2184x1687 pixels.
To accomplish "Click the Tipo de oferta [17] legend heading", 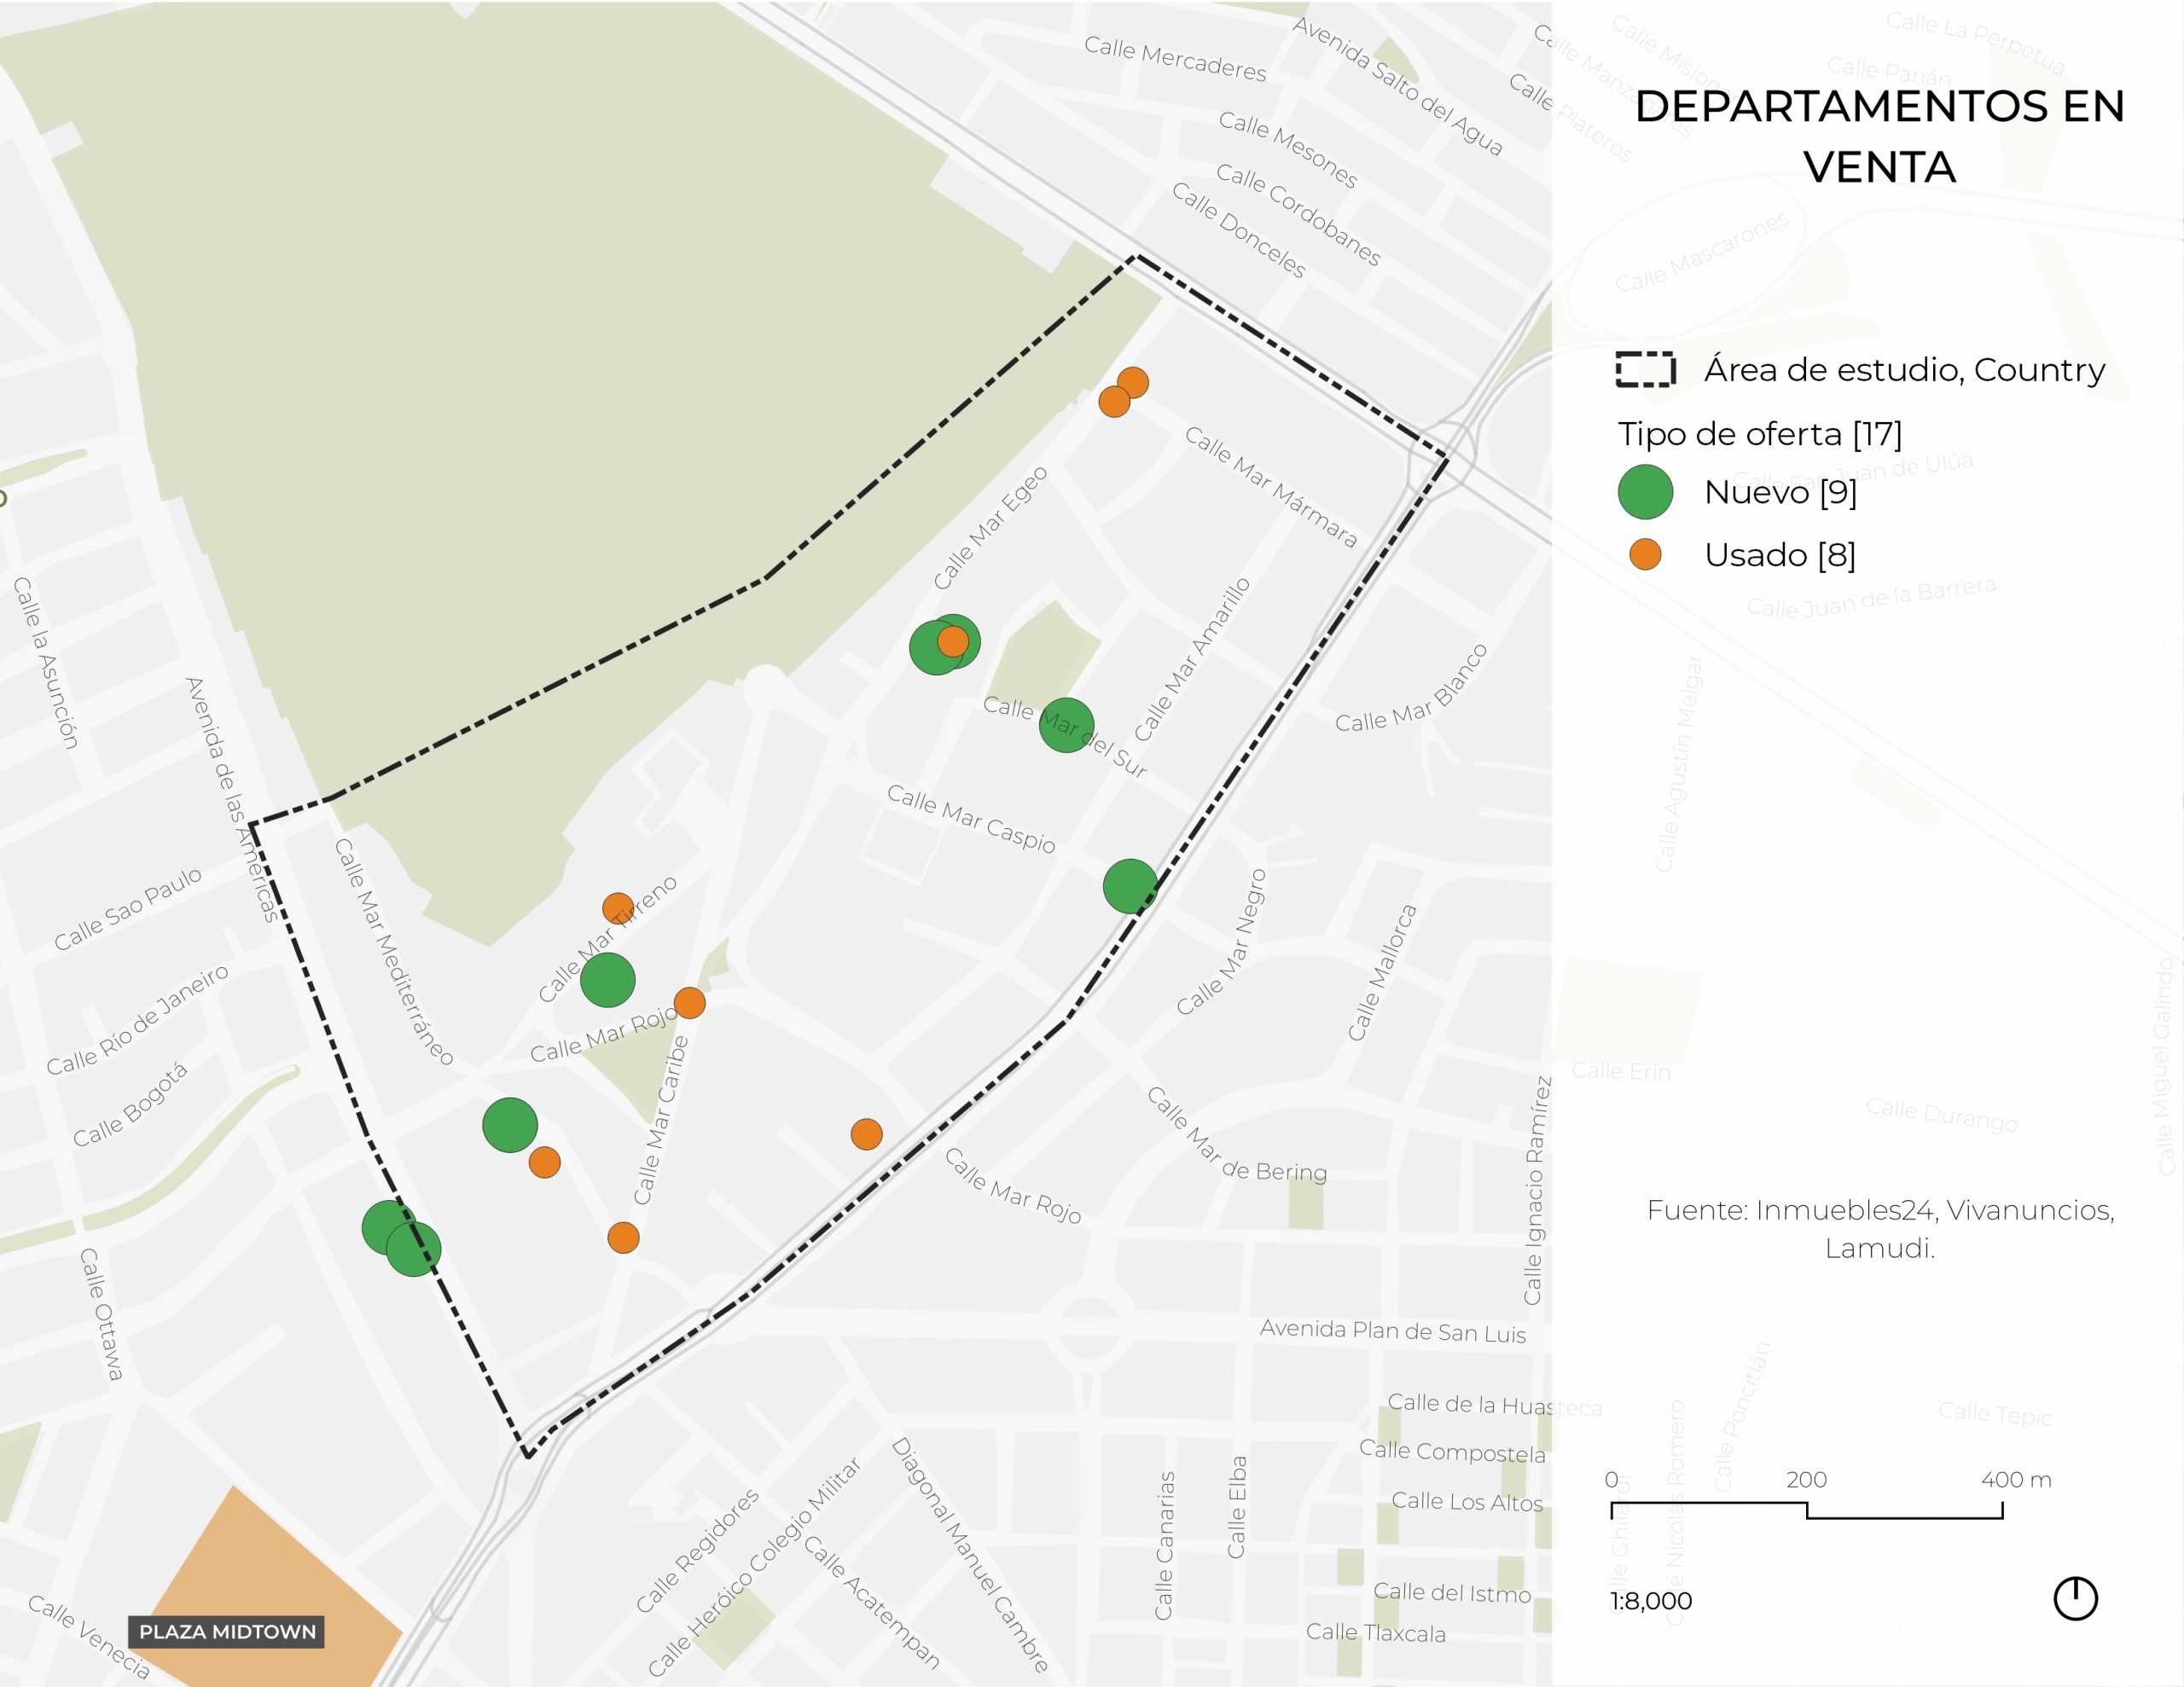I will point(1760,434).
